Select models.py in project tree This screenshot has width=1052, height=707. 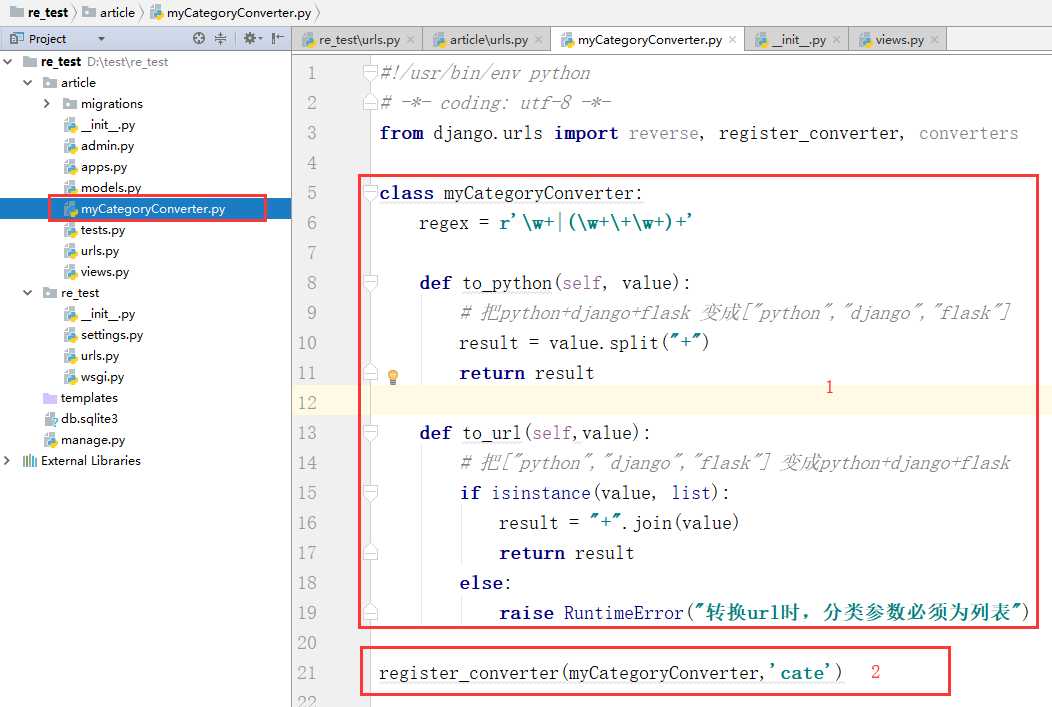click(x=103, y=188)
